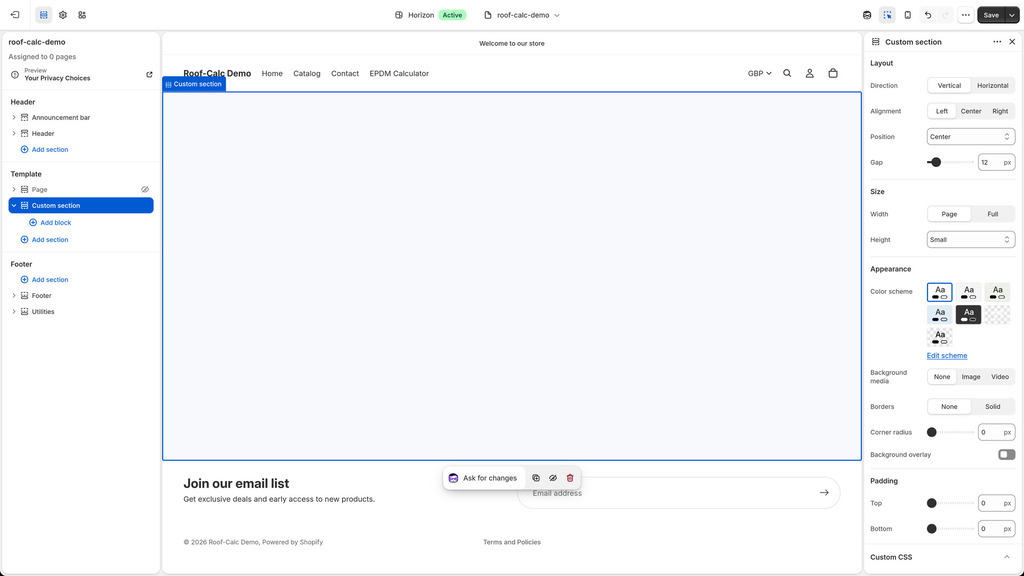Open the Catalog menu link

coord(306,73)
